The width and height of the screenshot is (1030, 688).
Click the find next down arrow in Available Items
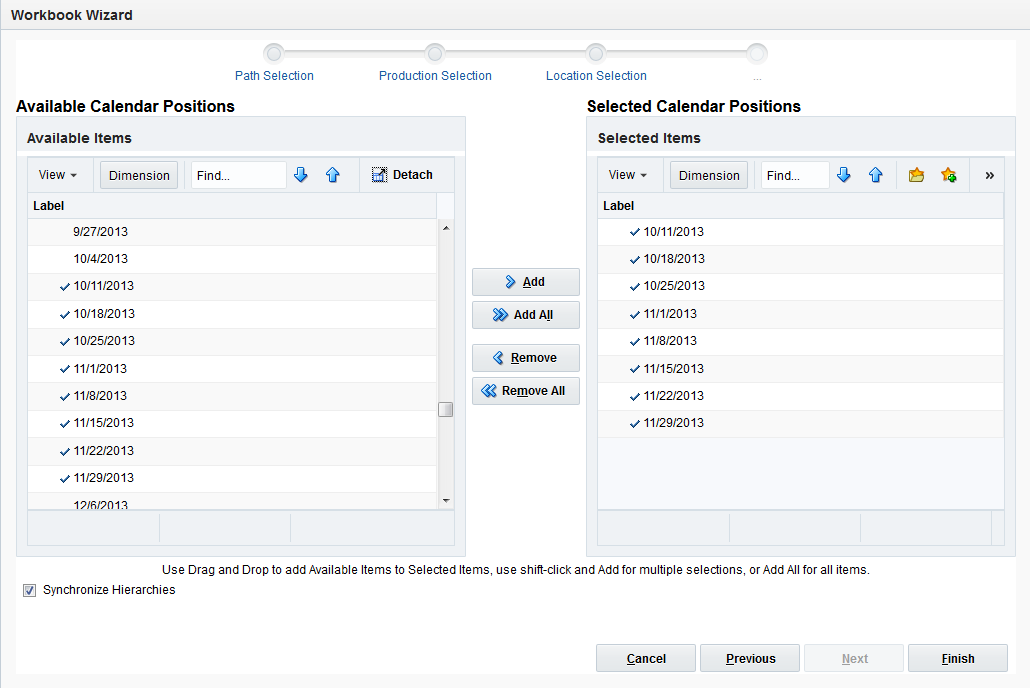tap(301, 175)
